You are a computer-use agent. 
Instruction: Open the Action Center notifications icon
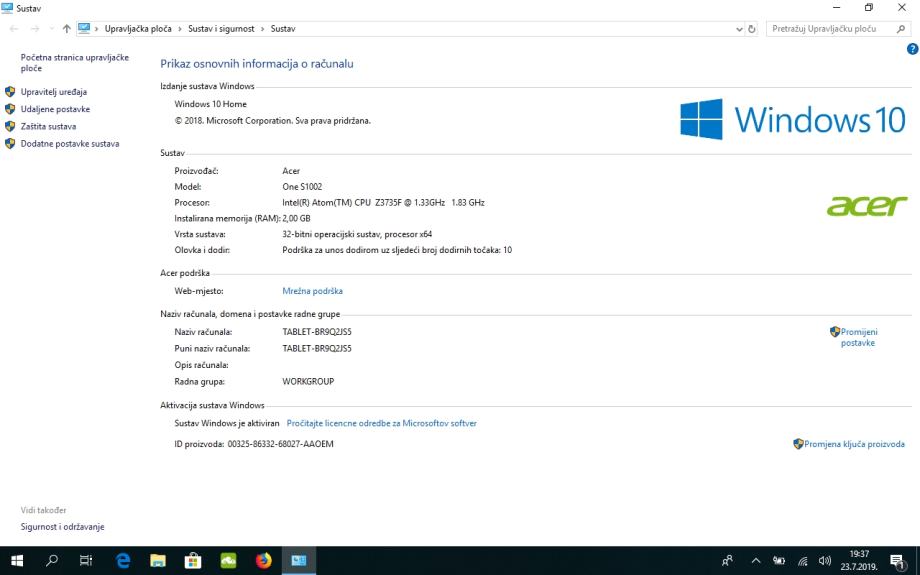(x=897, y=561)
